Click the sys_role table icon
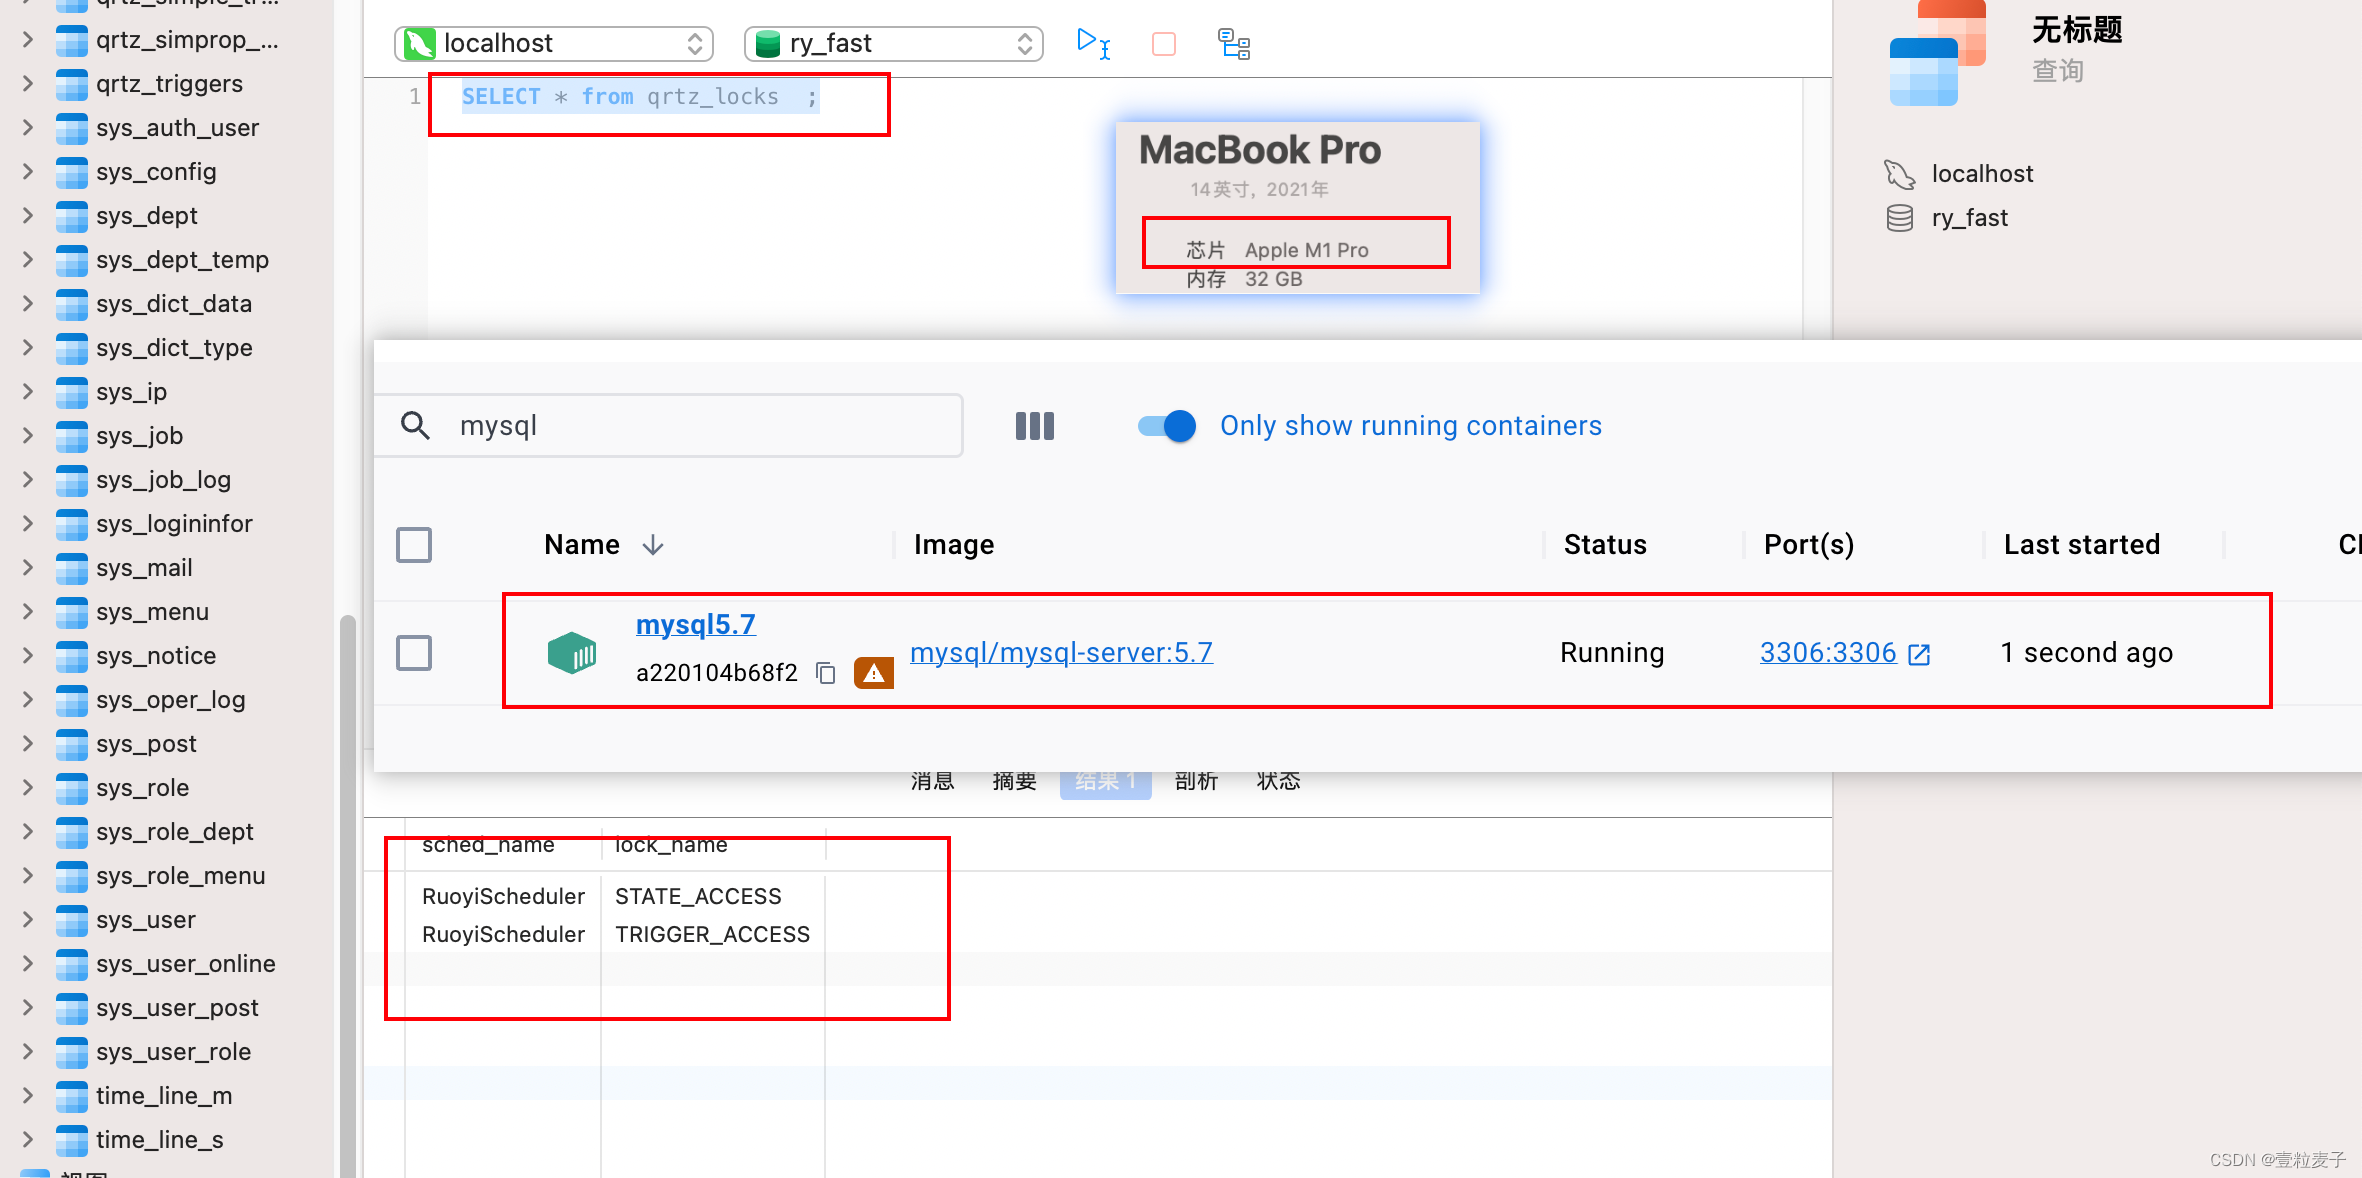 (x=72, y=788)
